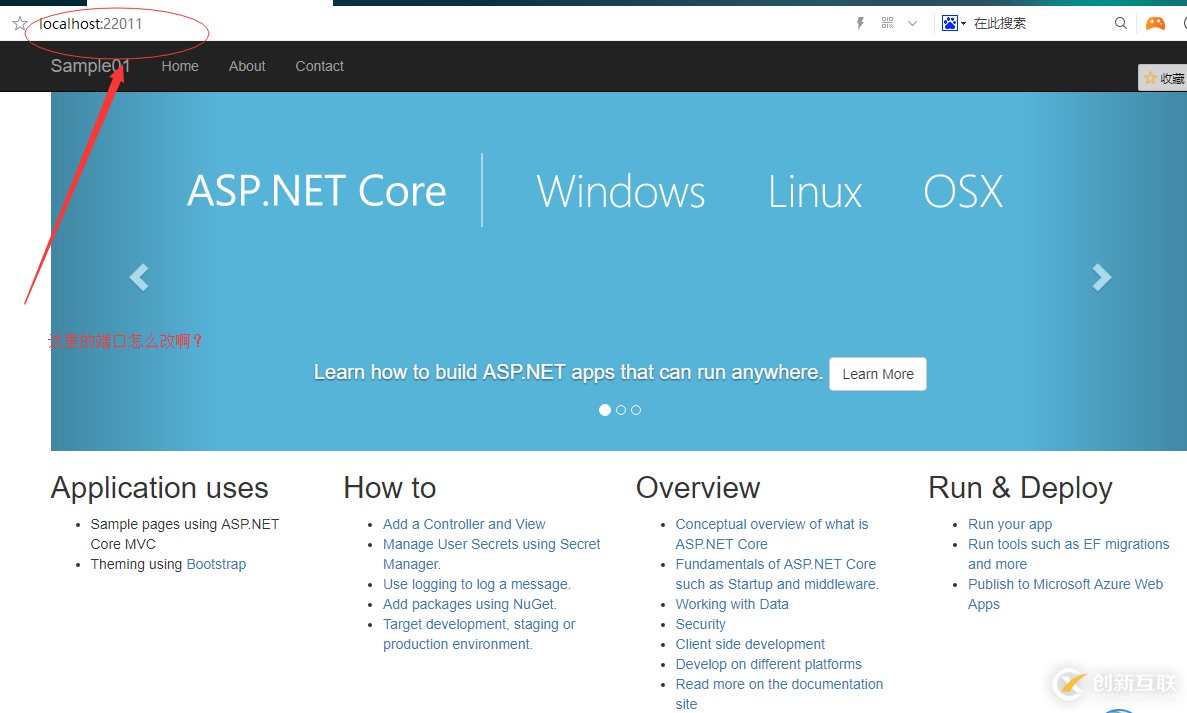Select second carousel indicator dot
The image size is (1187, 713).
point(621,410)
